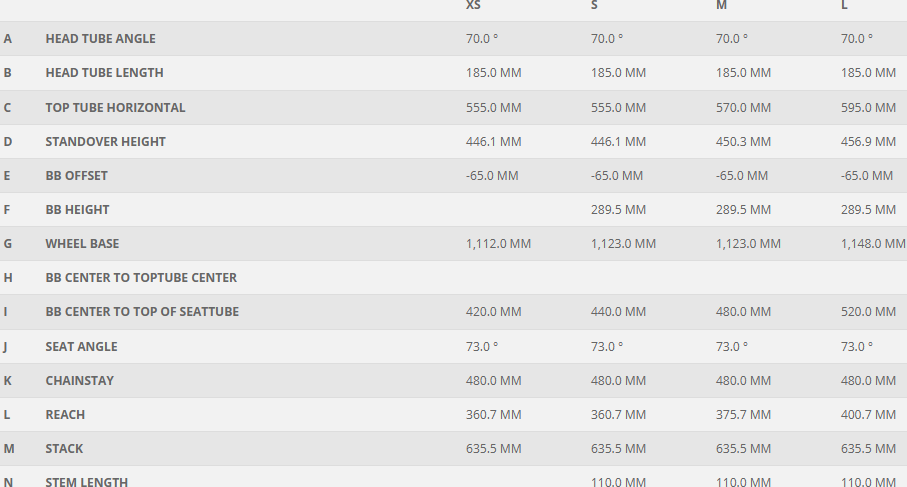The width and height of the screenshot is (907, 487).
Task: Select the CHAINSTAY row label
Action: 79,381
